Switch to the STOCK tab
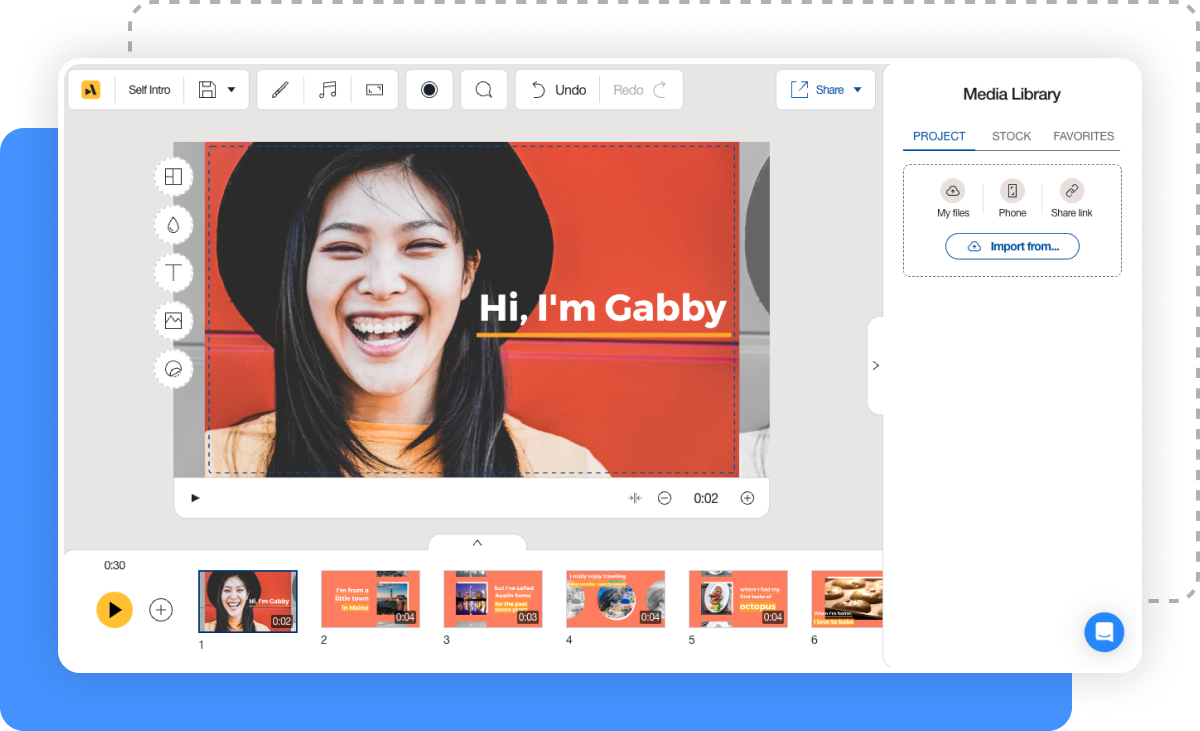 pos(1011,136)
